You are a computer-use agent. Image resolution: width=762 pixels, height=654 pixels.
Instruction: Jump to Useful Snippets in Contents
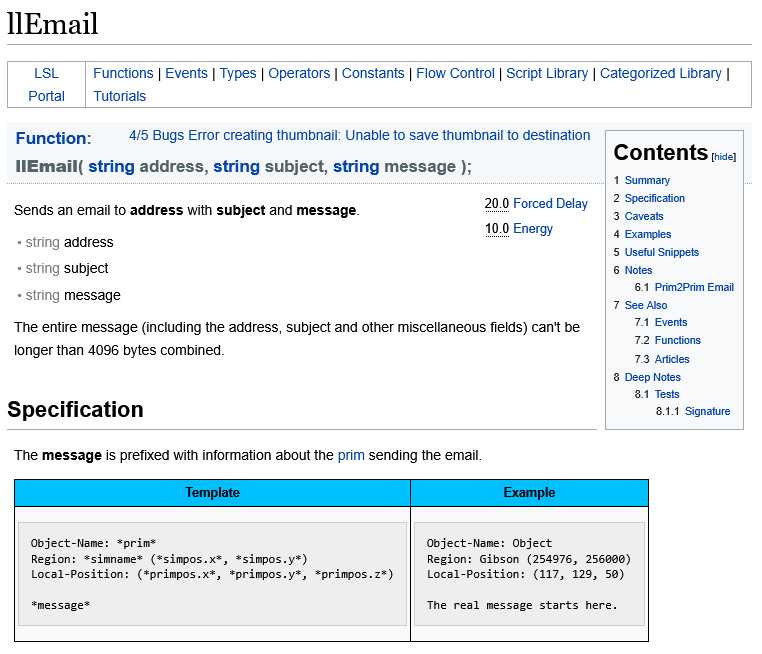tap(661, 252)
